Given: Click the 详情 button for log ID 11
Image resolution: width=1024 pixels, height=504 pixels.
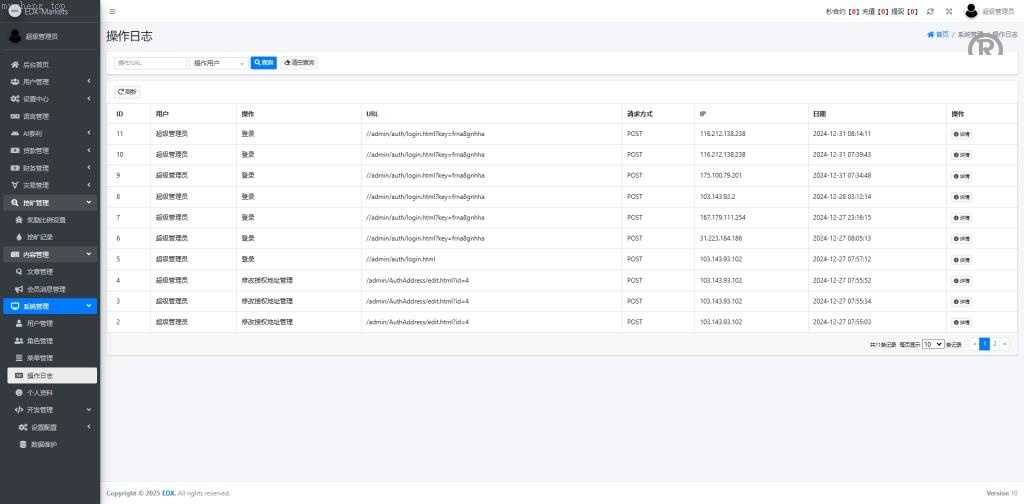Looking at the screenshot, I should [x=961, y=133].
